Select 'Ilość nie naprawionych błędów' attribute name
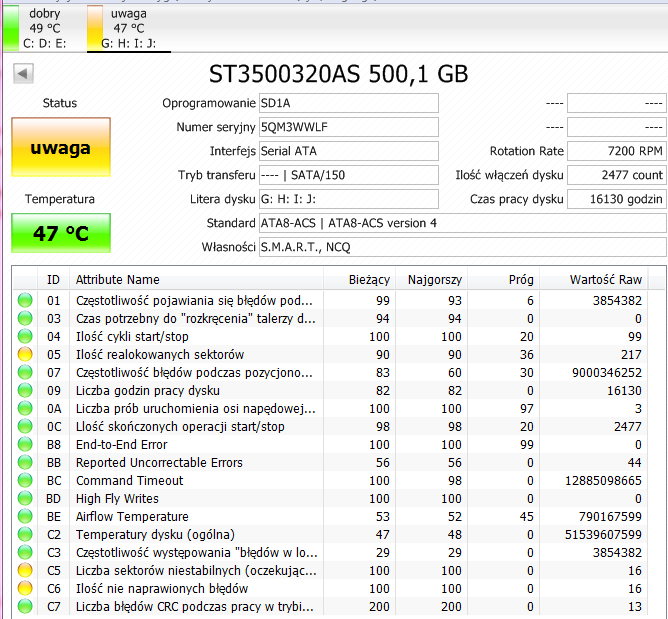The width and height of the screenshot is (668, 619). point(162,588)
